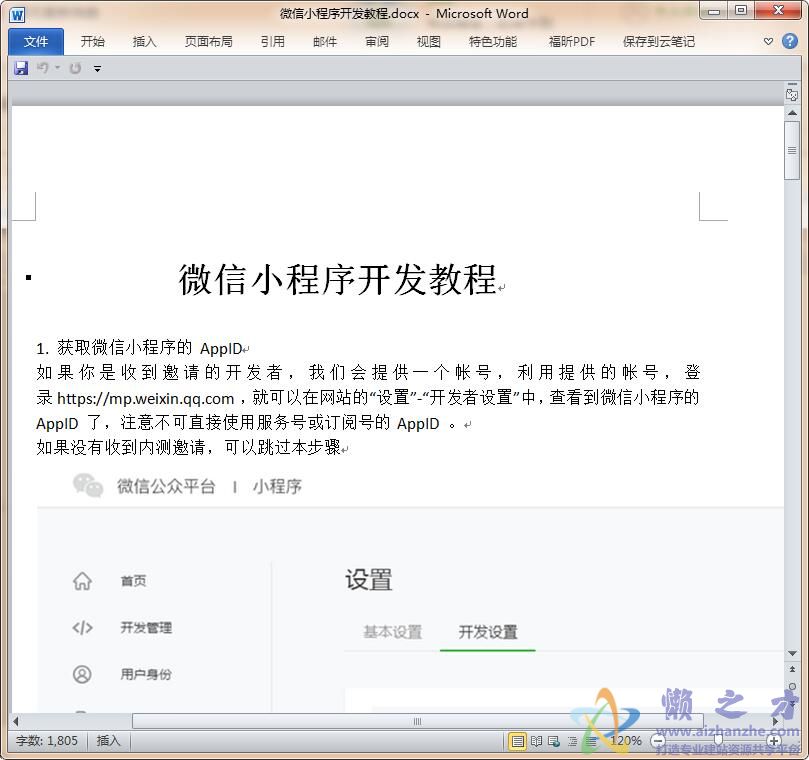Screen dimensions: 809x760
Task: Click the horizontal scrollbar left arrow
Action: [15, 721]
